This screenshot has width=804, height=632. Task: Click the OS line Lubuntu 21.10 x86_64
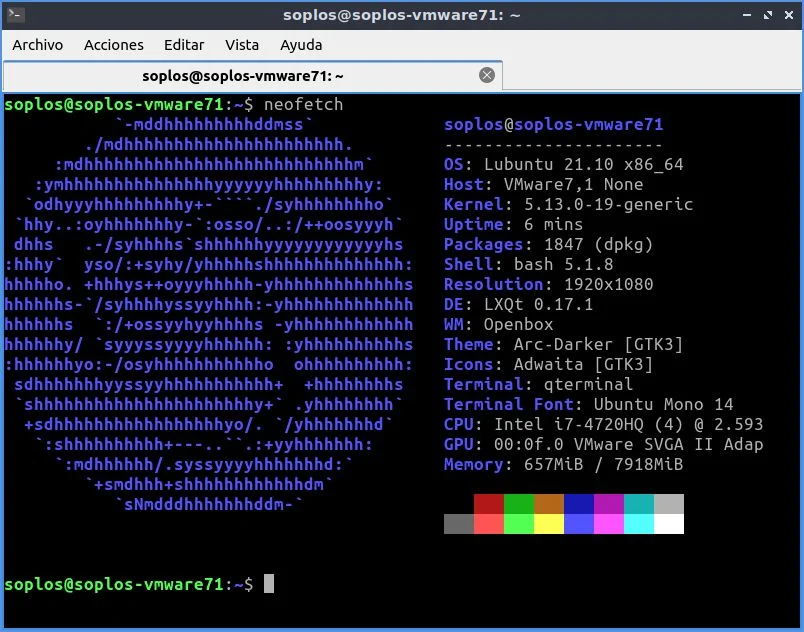click(564, 165)
